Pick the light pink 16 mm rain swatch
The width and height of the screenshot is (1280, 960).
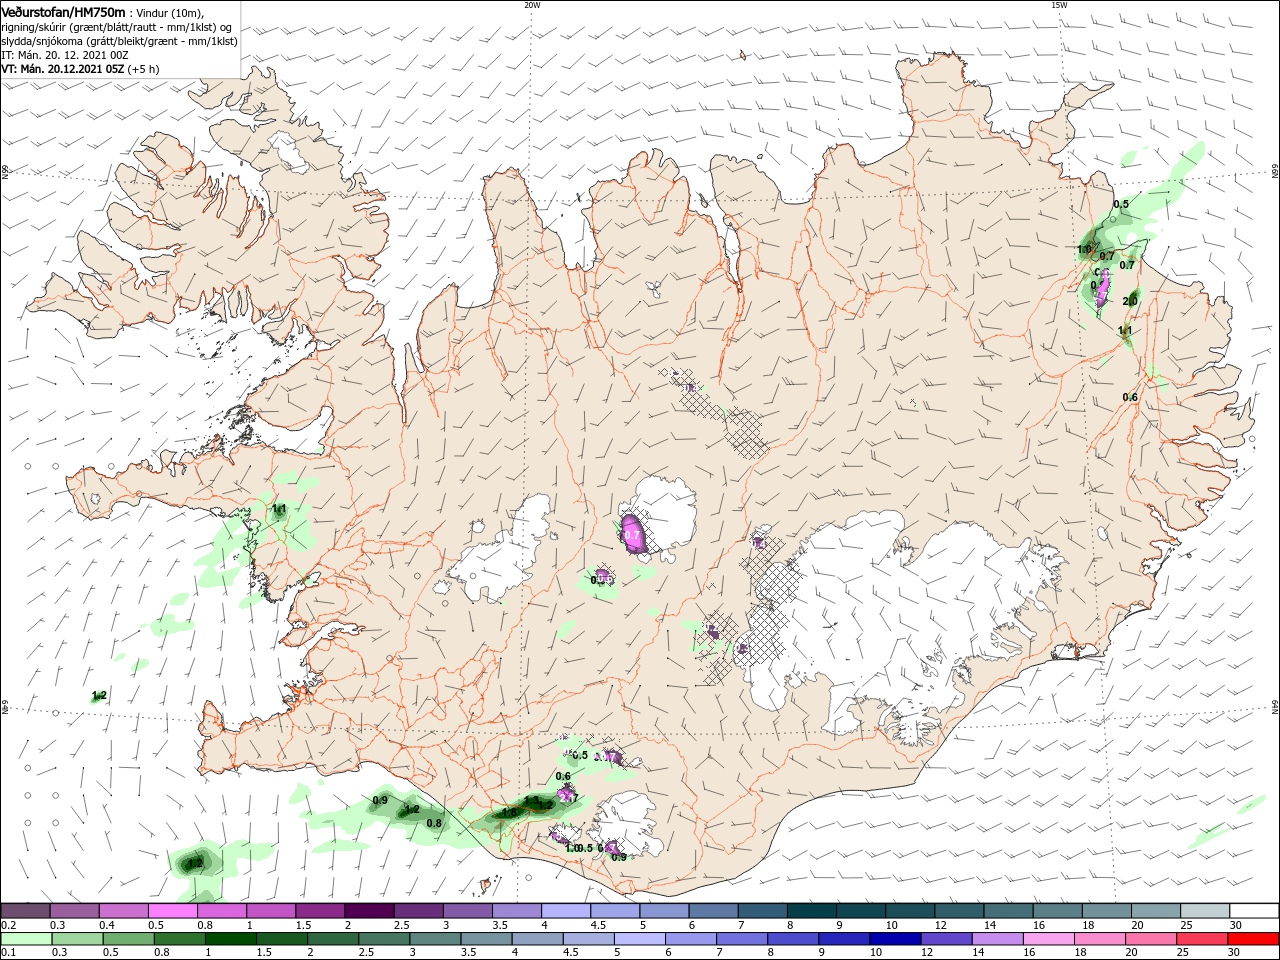pos(1047,939)
